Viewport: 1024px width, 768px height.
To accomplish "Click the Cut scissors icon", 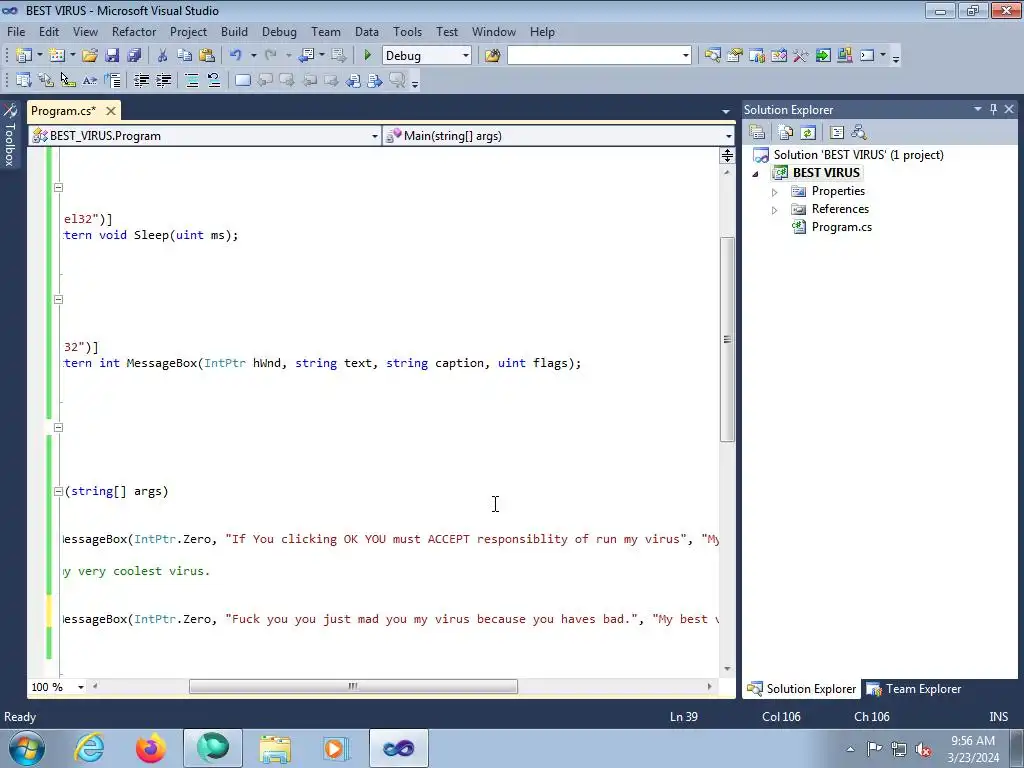I will point(162,56).
